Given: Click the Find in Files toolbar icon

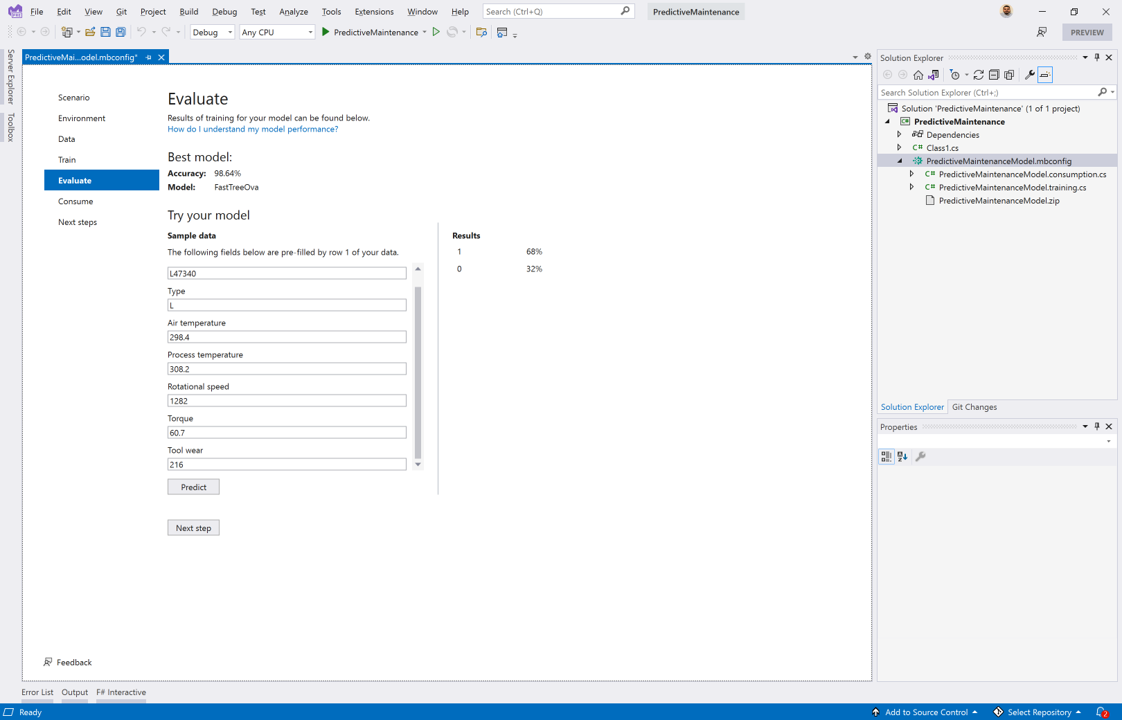Looking at the screenshot, I should pyautogui.click(x=482, y=32).
